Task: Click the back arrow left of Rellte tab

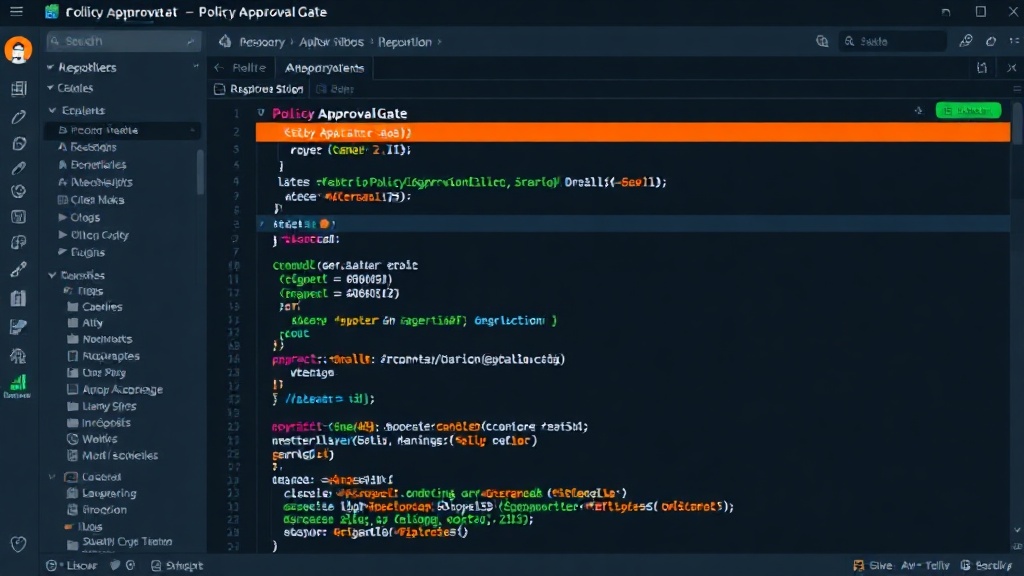Action: [219, 67]
